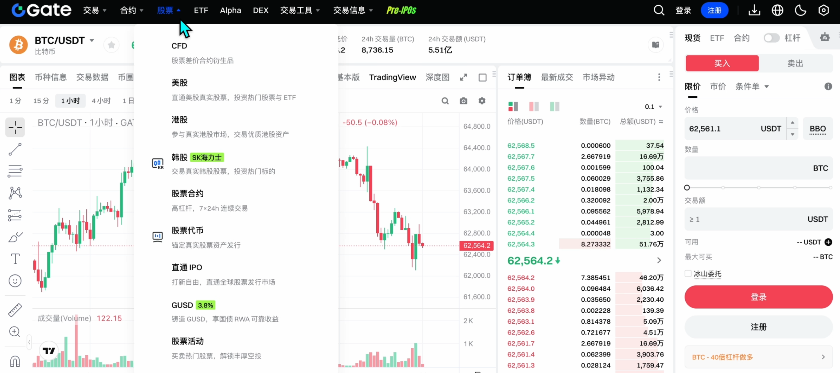Click the blue 注册 button in header

(x=715, y=10)
